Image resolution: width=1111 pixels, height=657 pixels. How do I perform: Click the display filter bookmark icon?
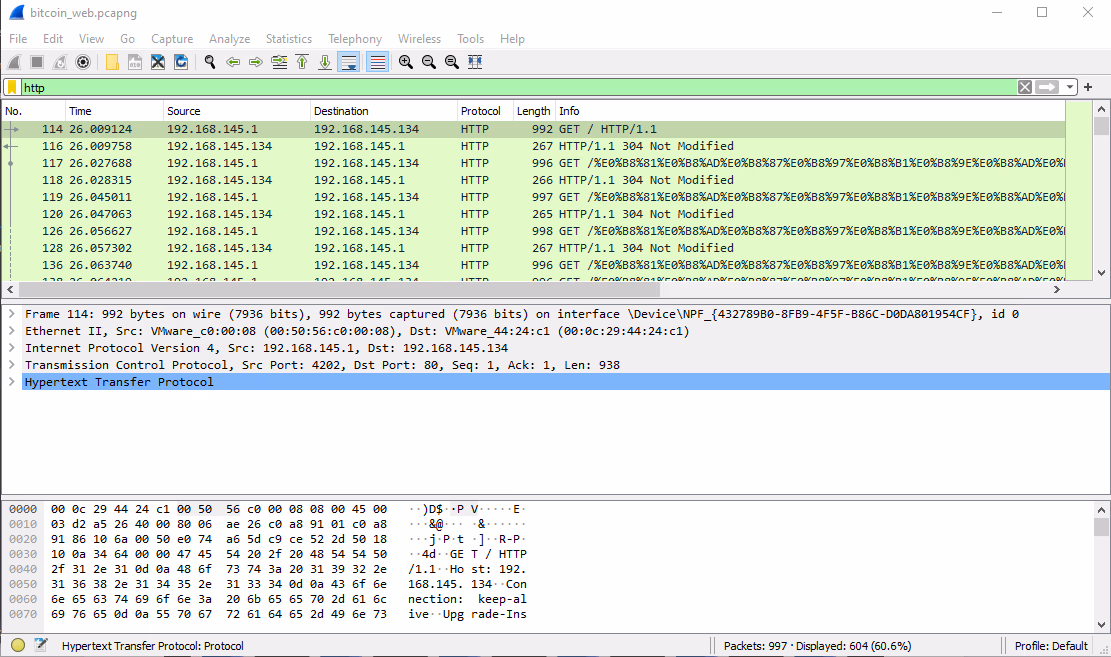click(x=12, y=87)
